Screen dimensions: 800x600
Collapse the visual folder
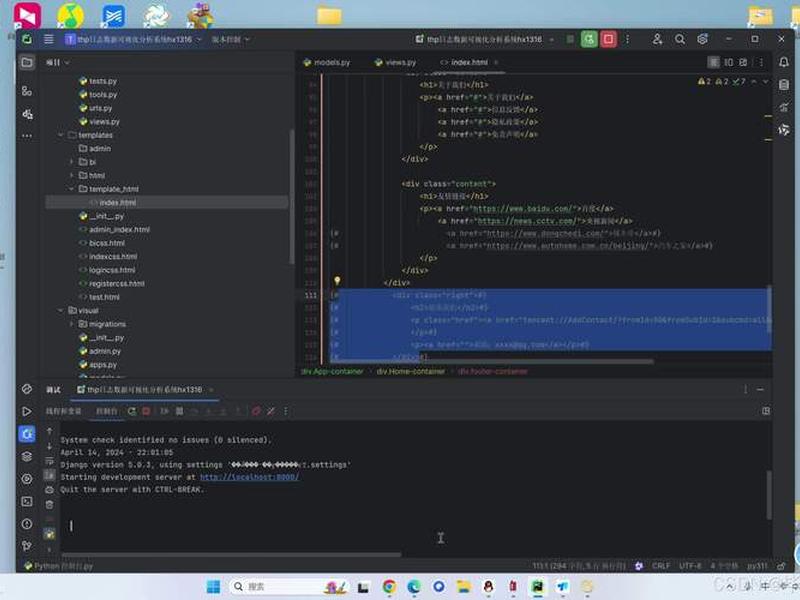61,310
